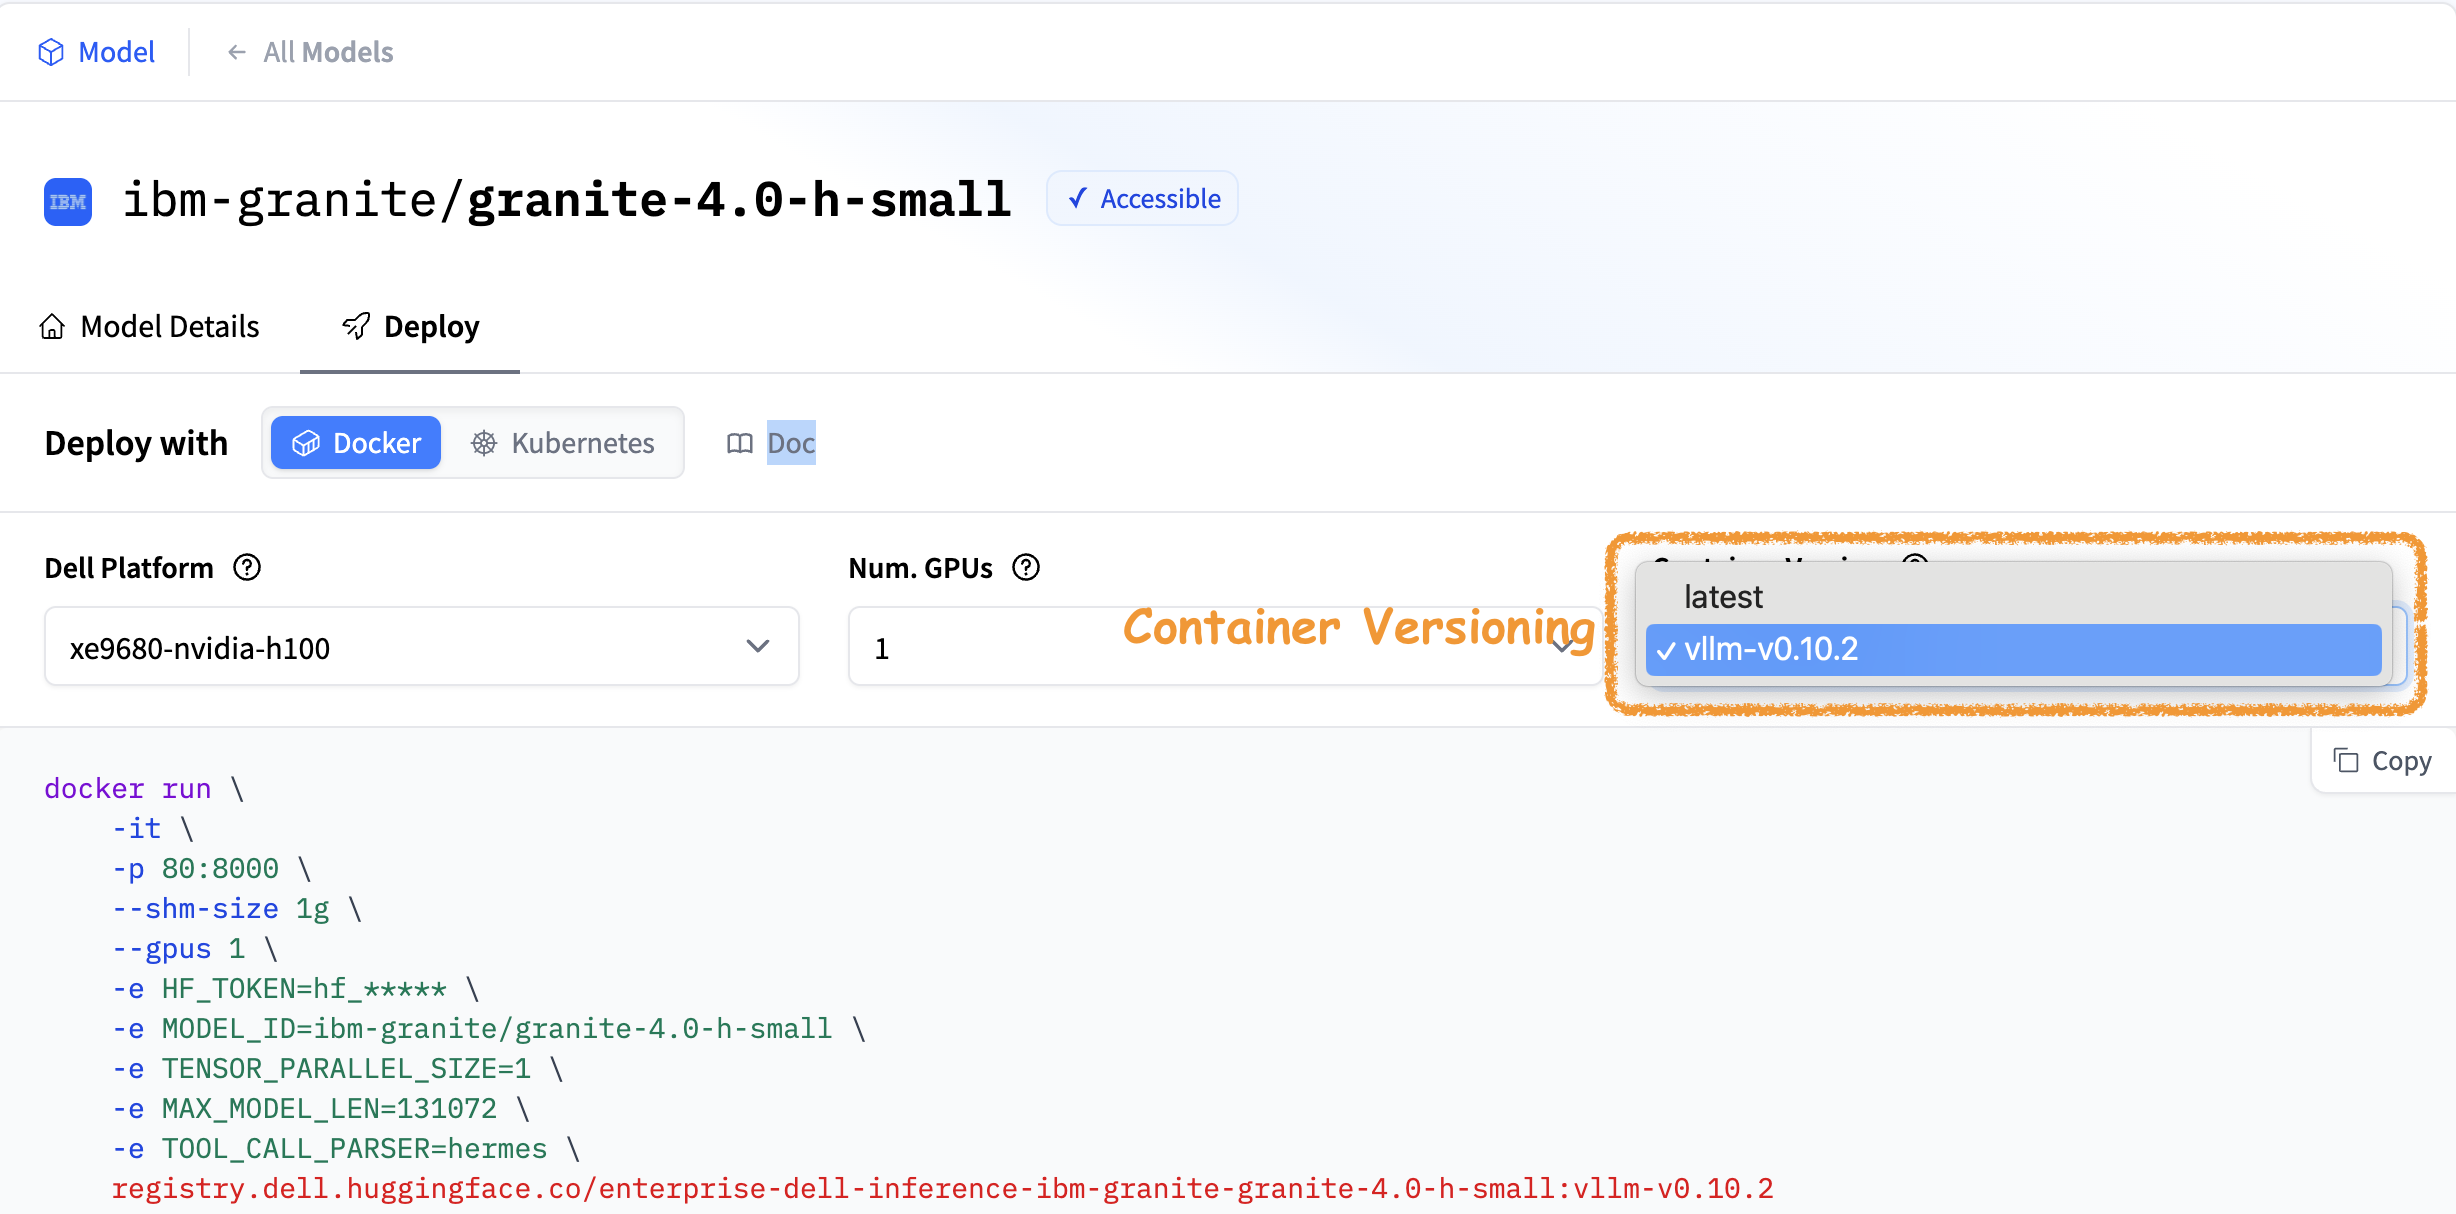Open the Dell Platform dropdown
Screen dimensions: 2456x1214
[x=421, y=647]
